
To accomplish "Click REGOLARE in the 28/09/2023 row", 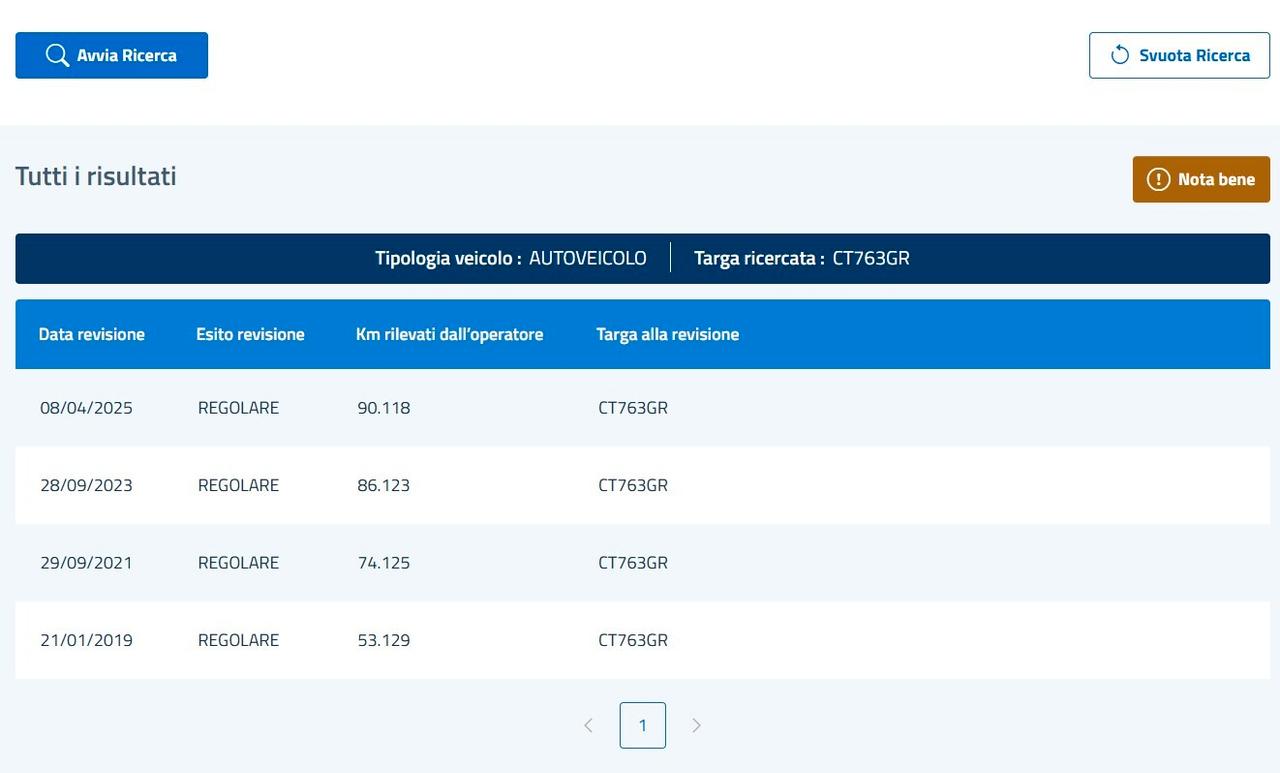I will [x=238, y=485].
